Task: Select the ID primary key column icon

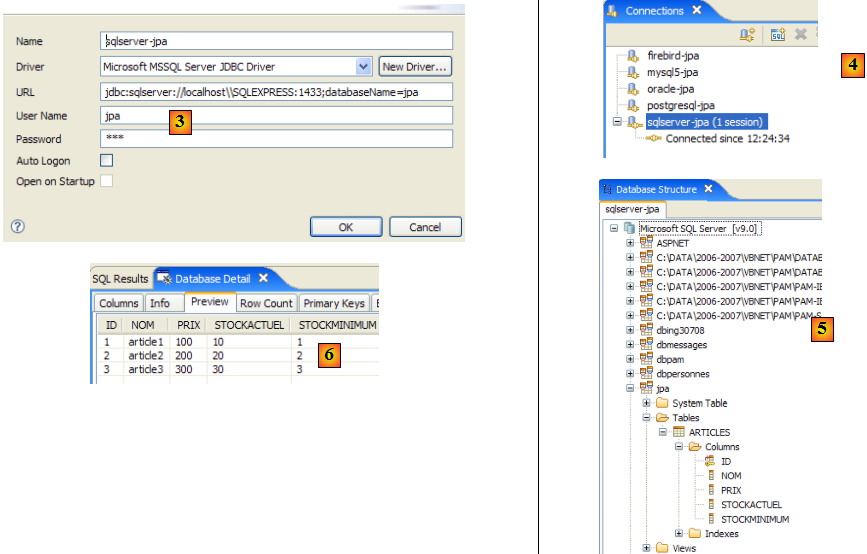Action: click(710, 461)
